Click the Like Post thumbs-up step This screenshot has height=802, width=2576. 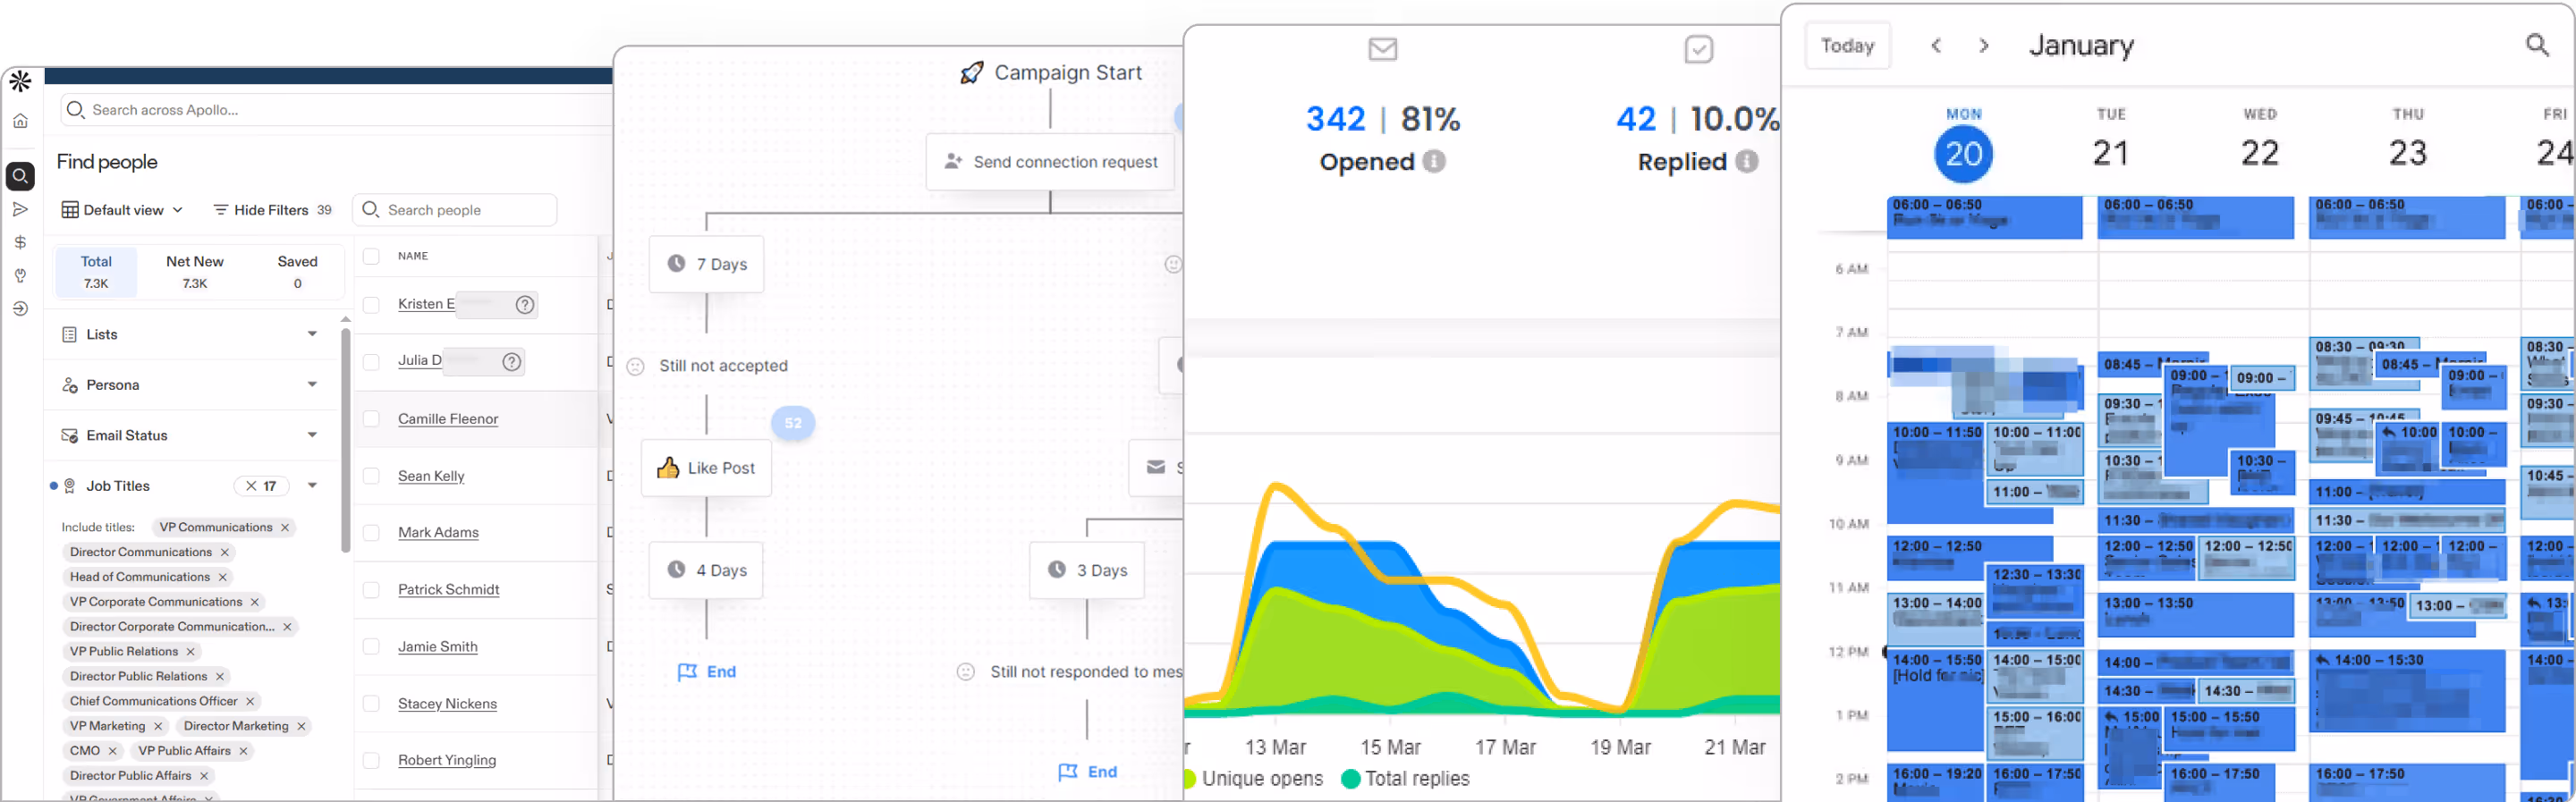706,468
